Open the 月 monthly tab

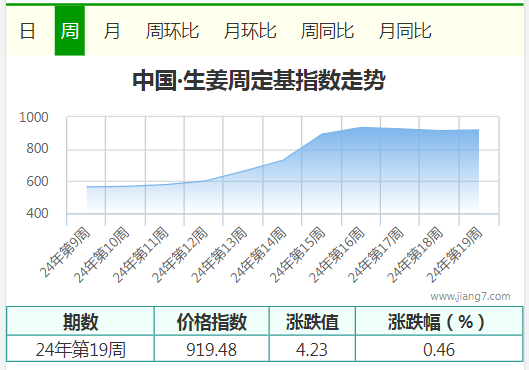click(112, 31)
